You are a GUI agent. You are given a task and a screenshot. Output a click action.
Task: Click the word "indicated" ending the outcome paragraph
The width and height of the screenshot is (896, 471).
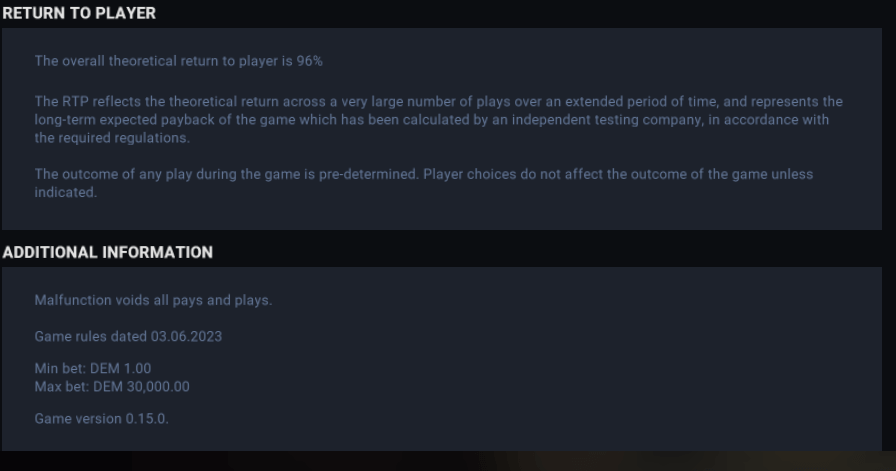click(64, 192)
